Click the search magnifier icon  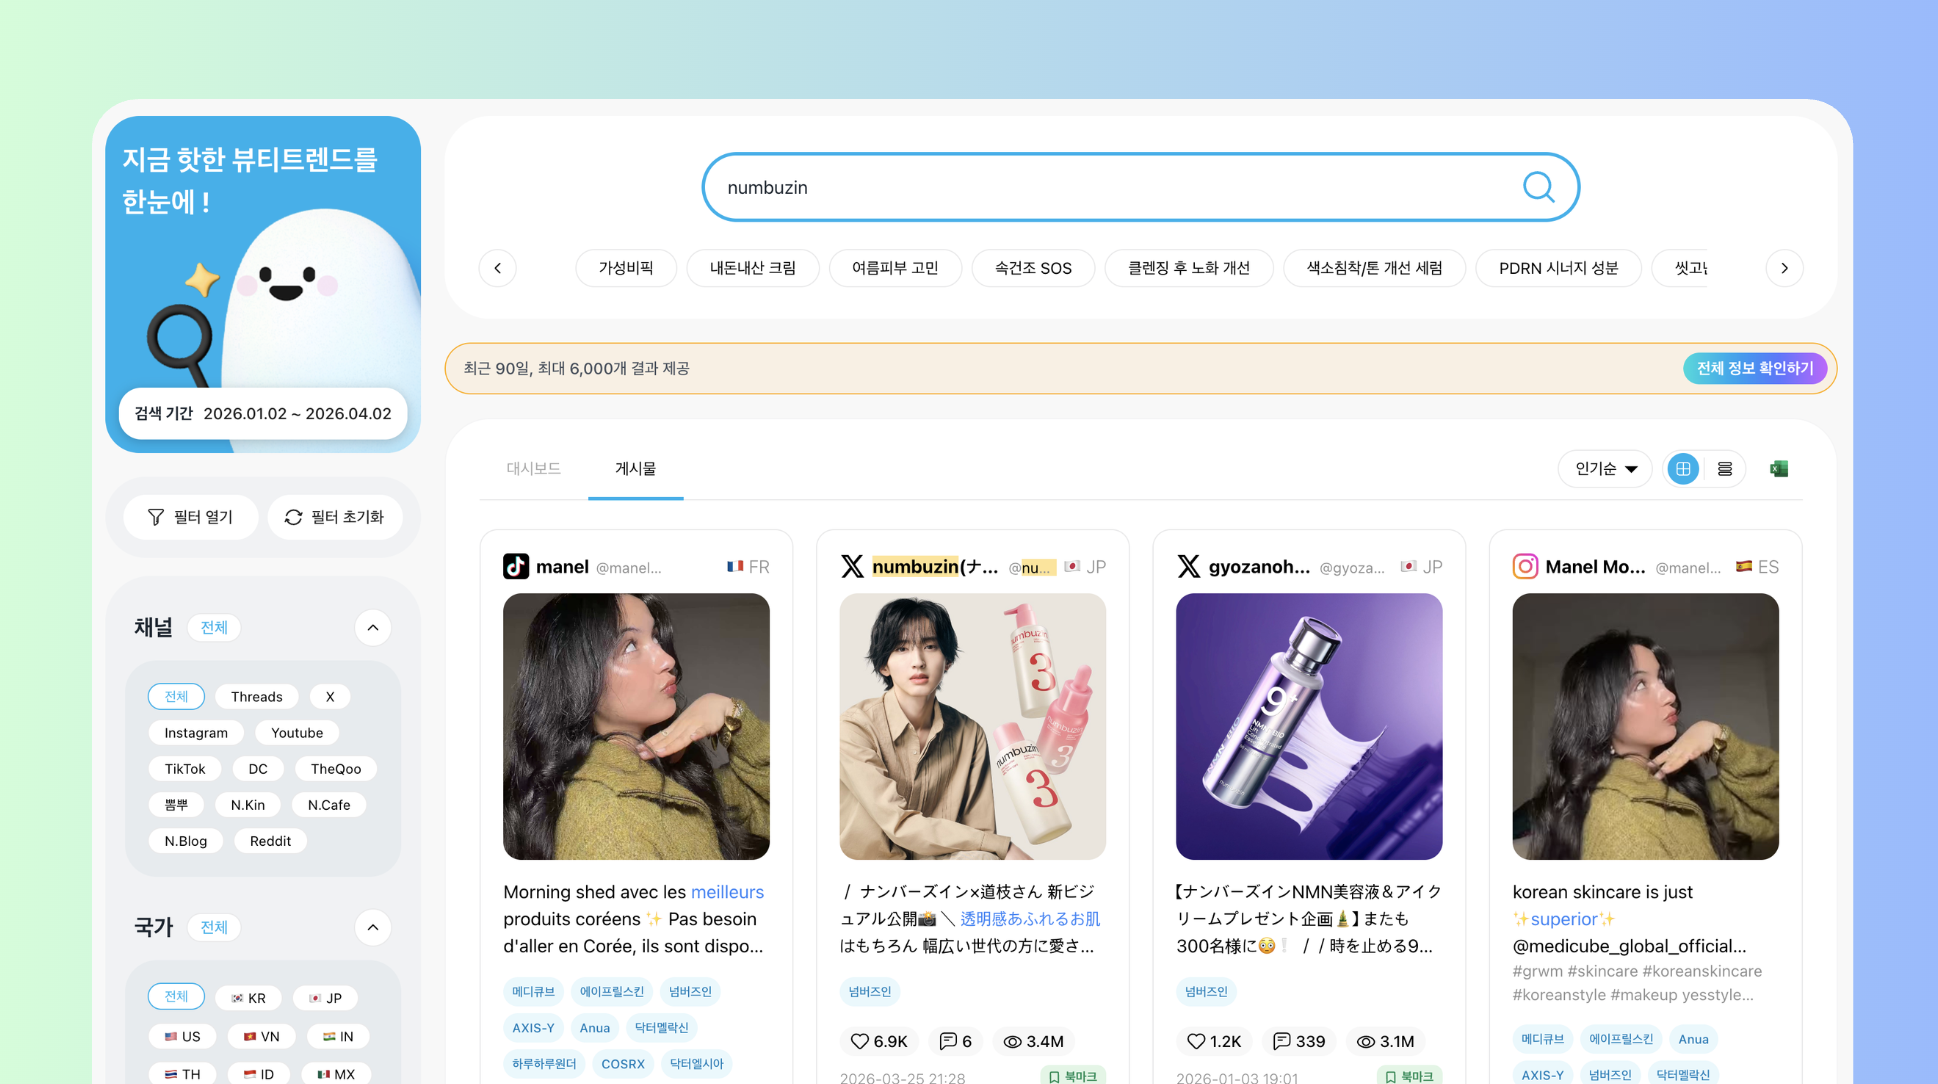pyautogui.click(x=1538, y=187)
